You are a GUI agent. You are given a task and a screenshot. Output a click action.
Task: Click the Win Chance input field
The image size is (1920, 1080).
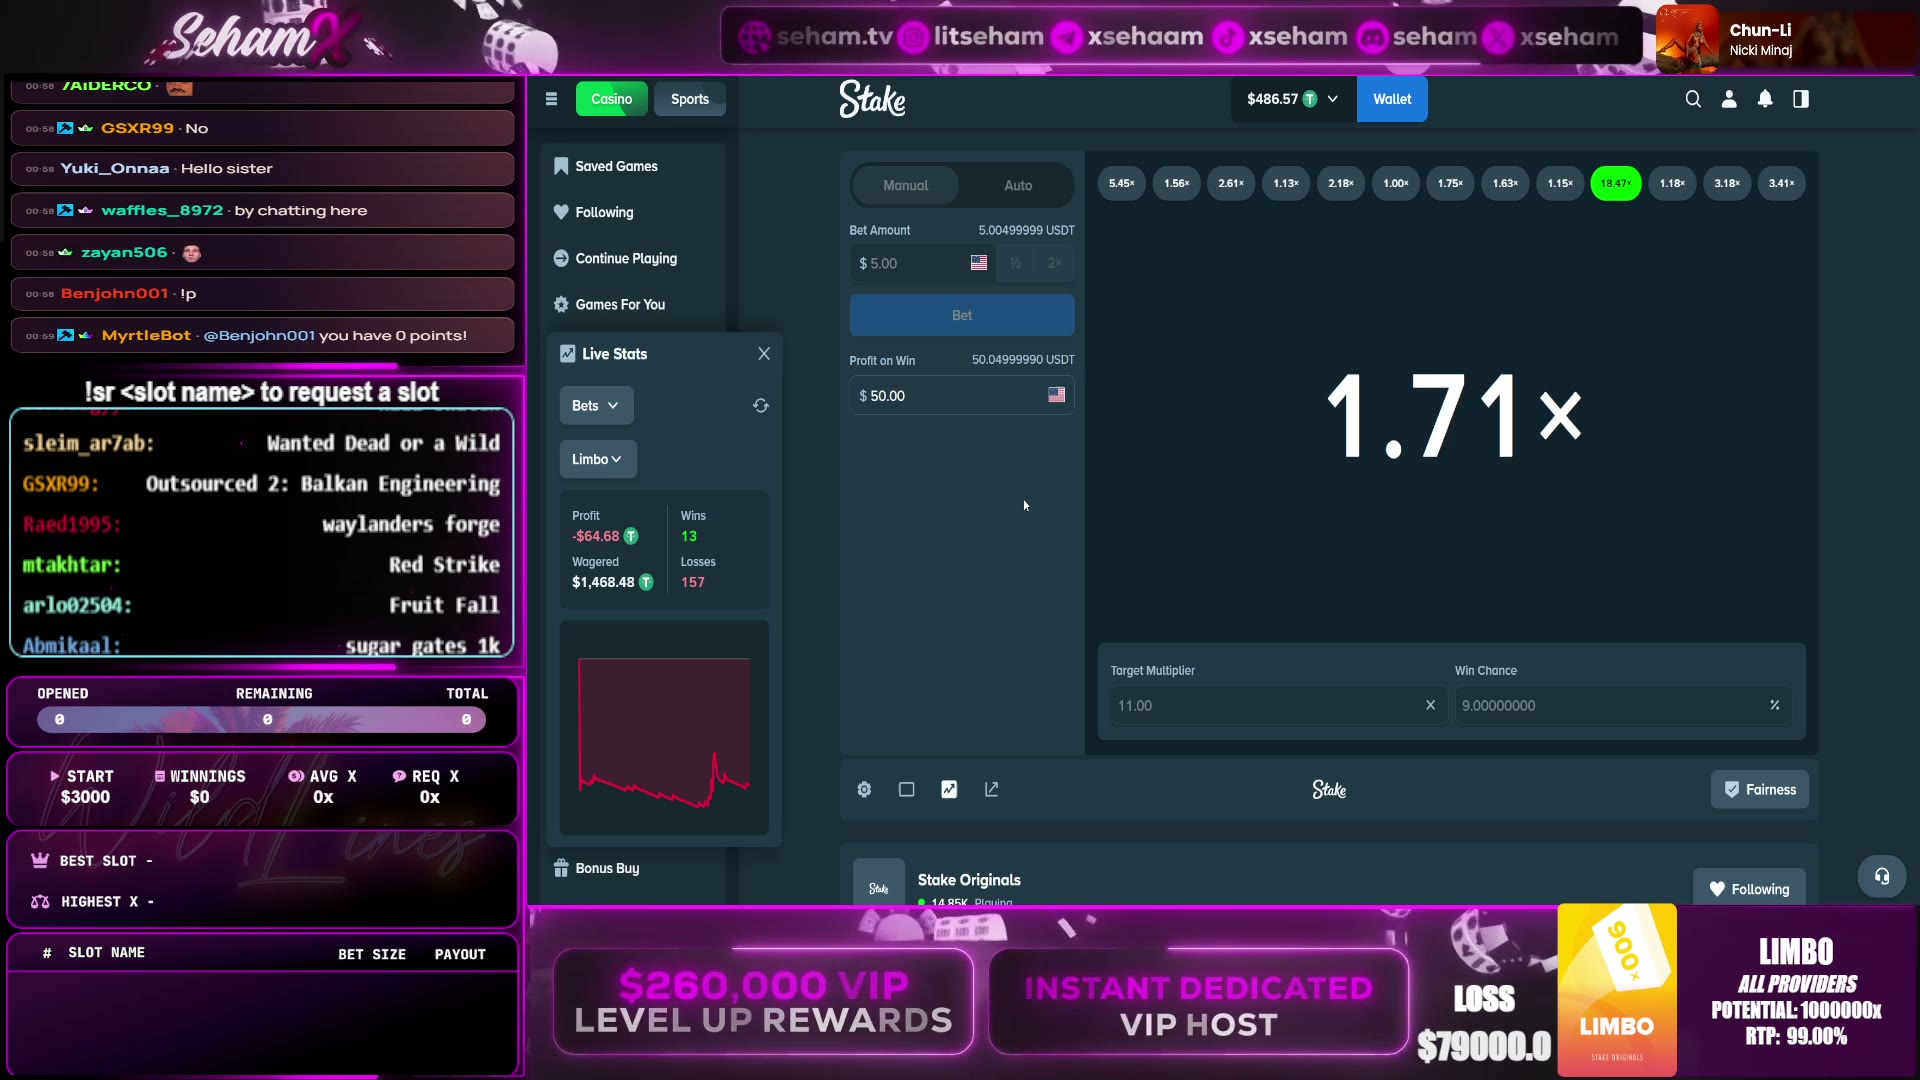pyautogui.click(x=1622, y=705)
